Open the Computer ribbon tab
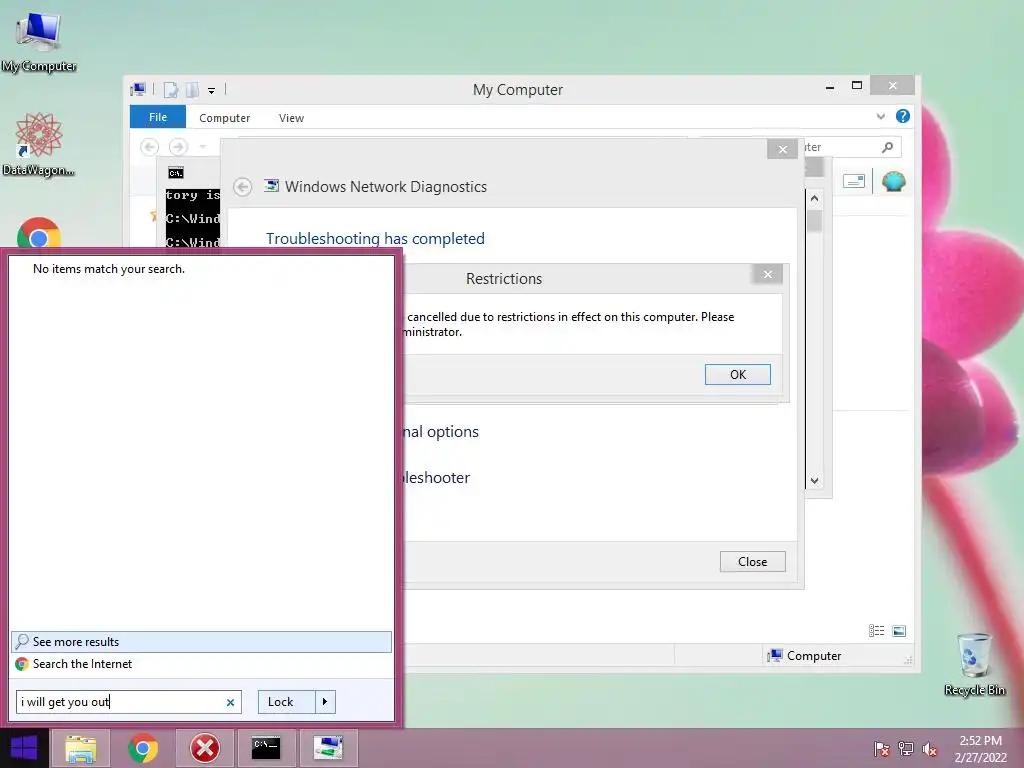Image resolution: width=1024 pixels, height=768 pixels. coord(225,118)
